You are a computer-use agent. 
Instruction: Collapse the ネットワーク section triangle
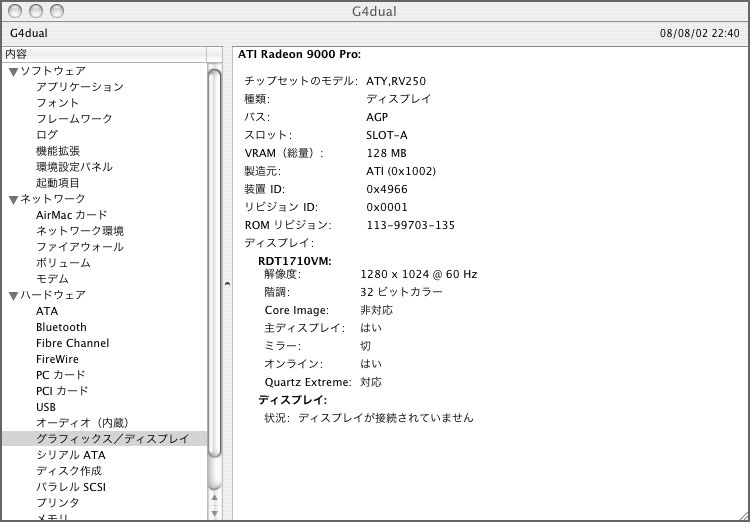tap(14, 200)
